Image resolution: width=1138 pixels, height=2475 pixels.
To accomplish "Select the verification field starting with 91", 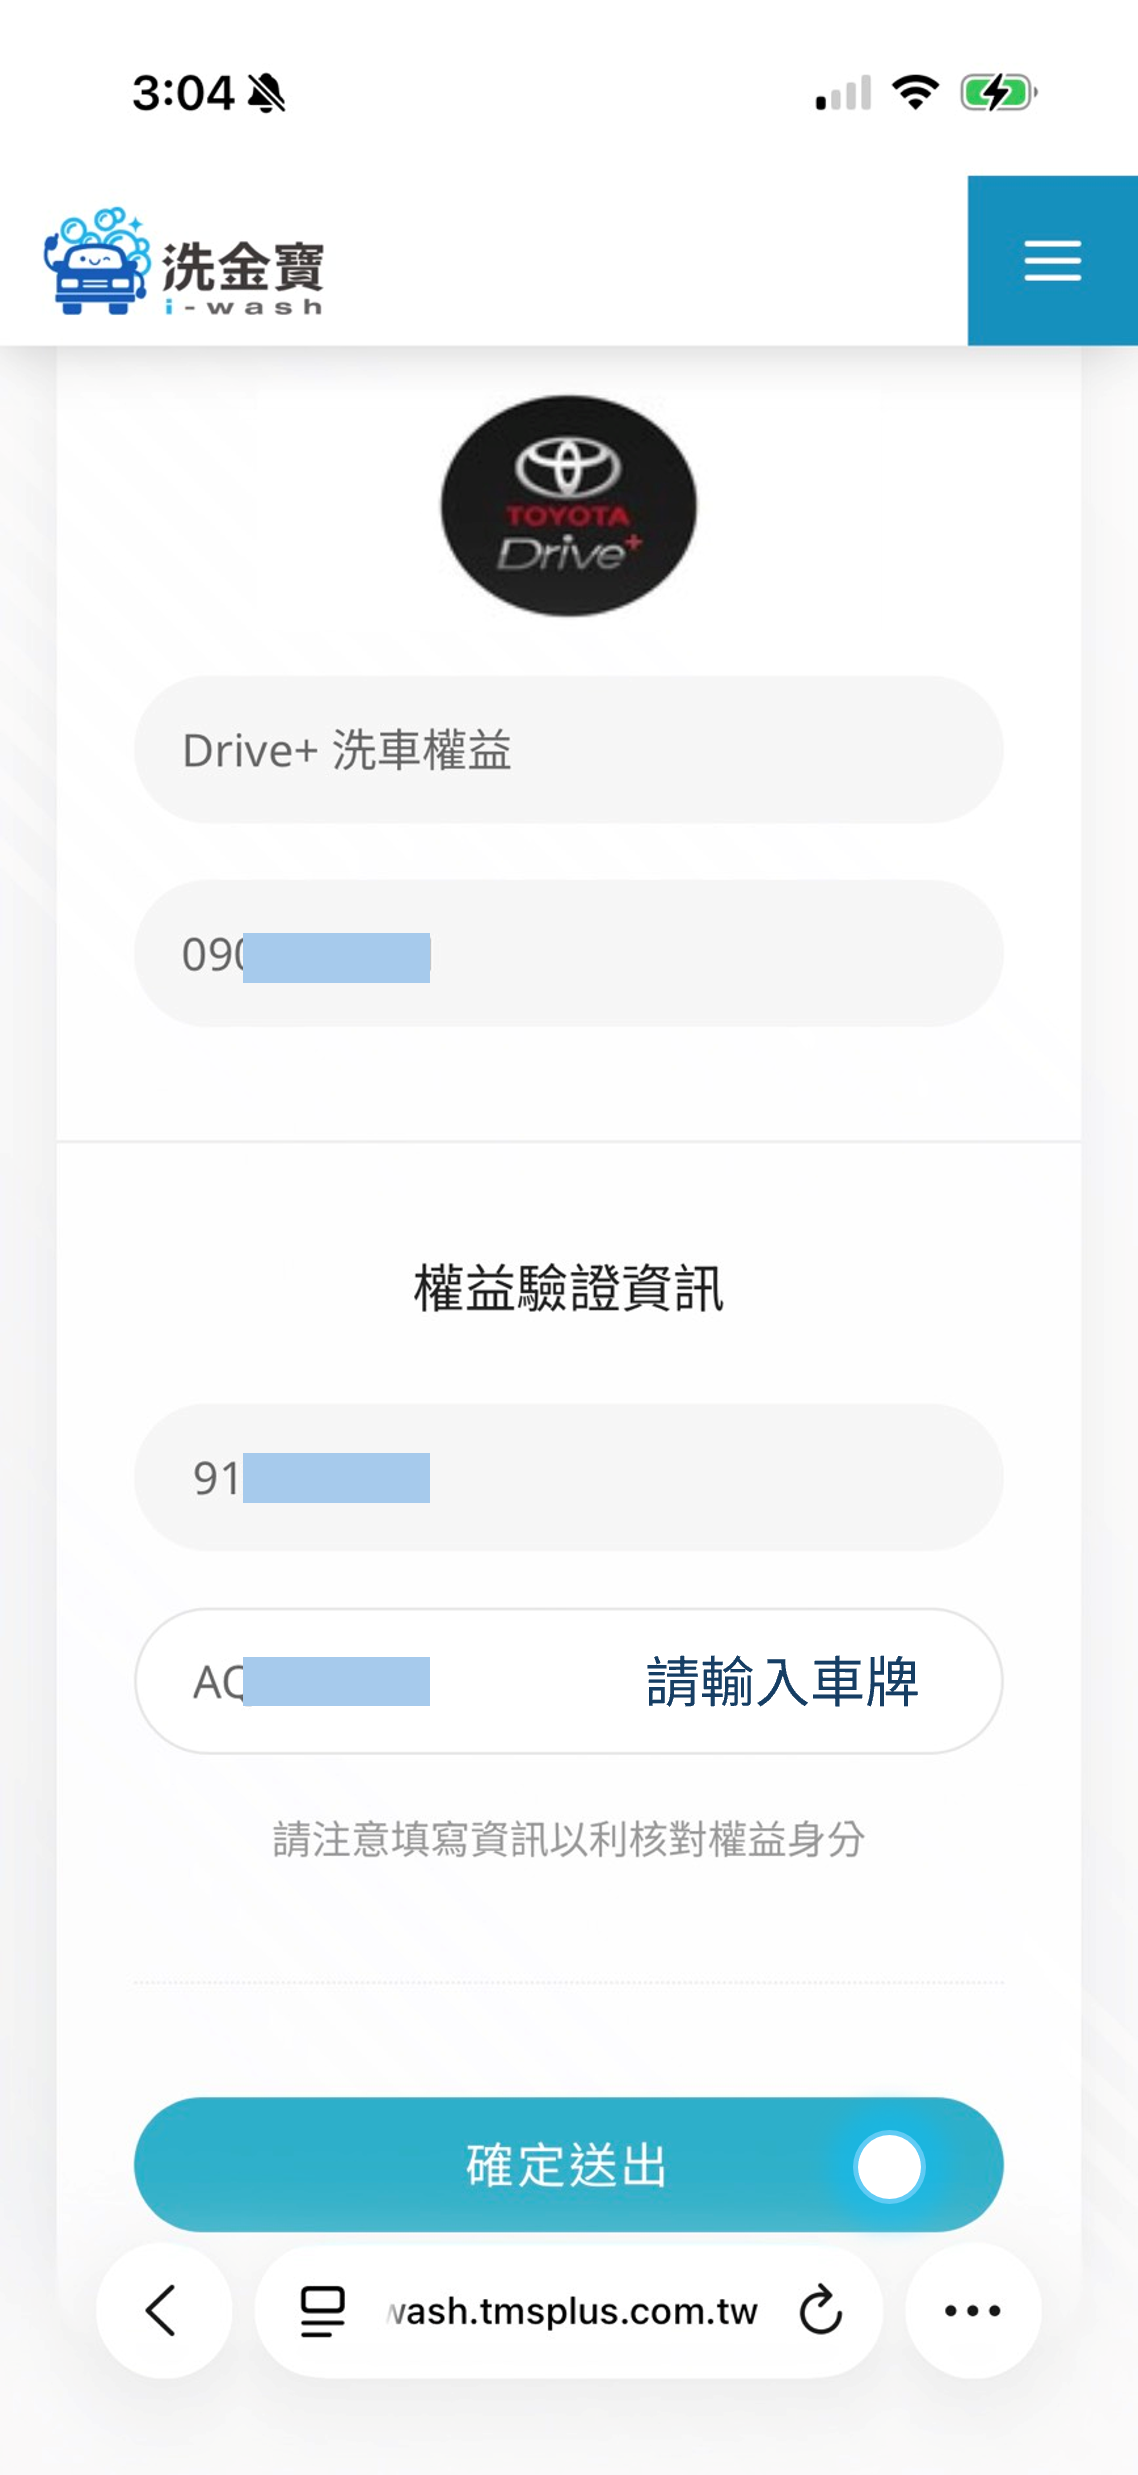I will point(568,1477).
